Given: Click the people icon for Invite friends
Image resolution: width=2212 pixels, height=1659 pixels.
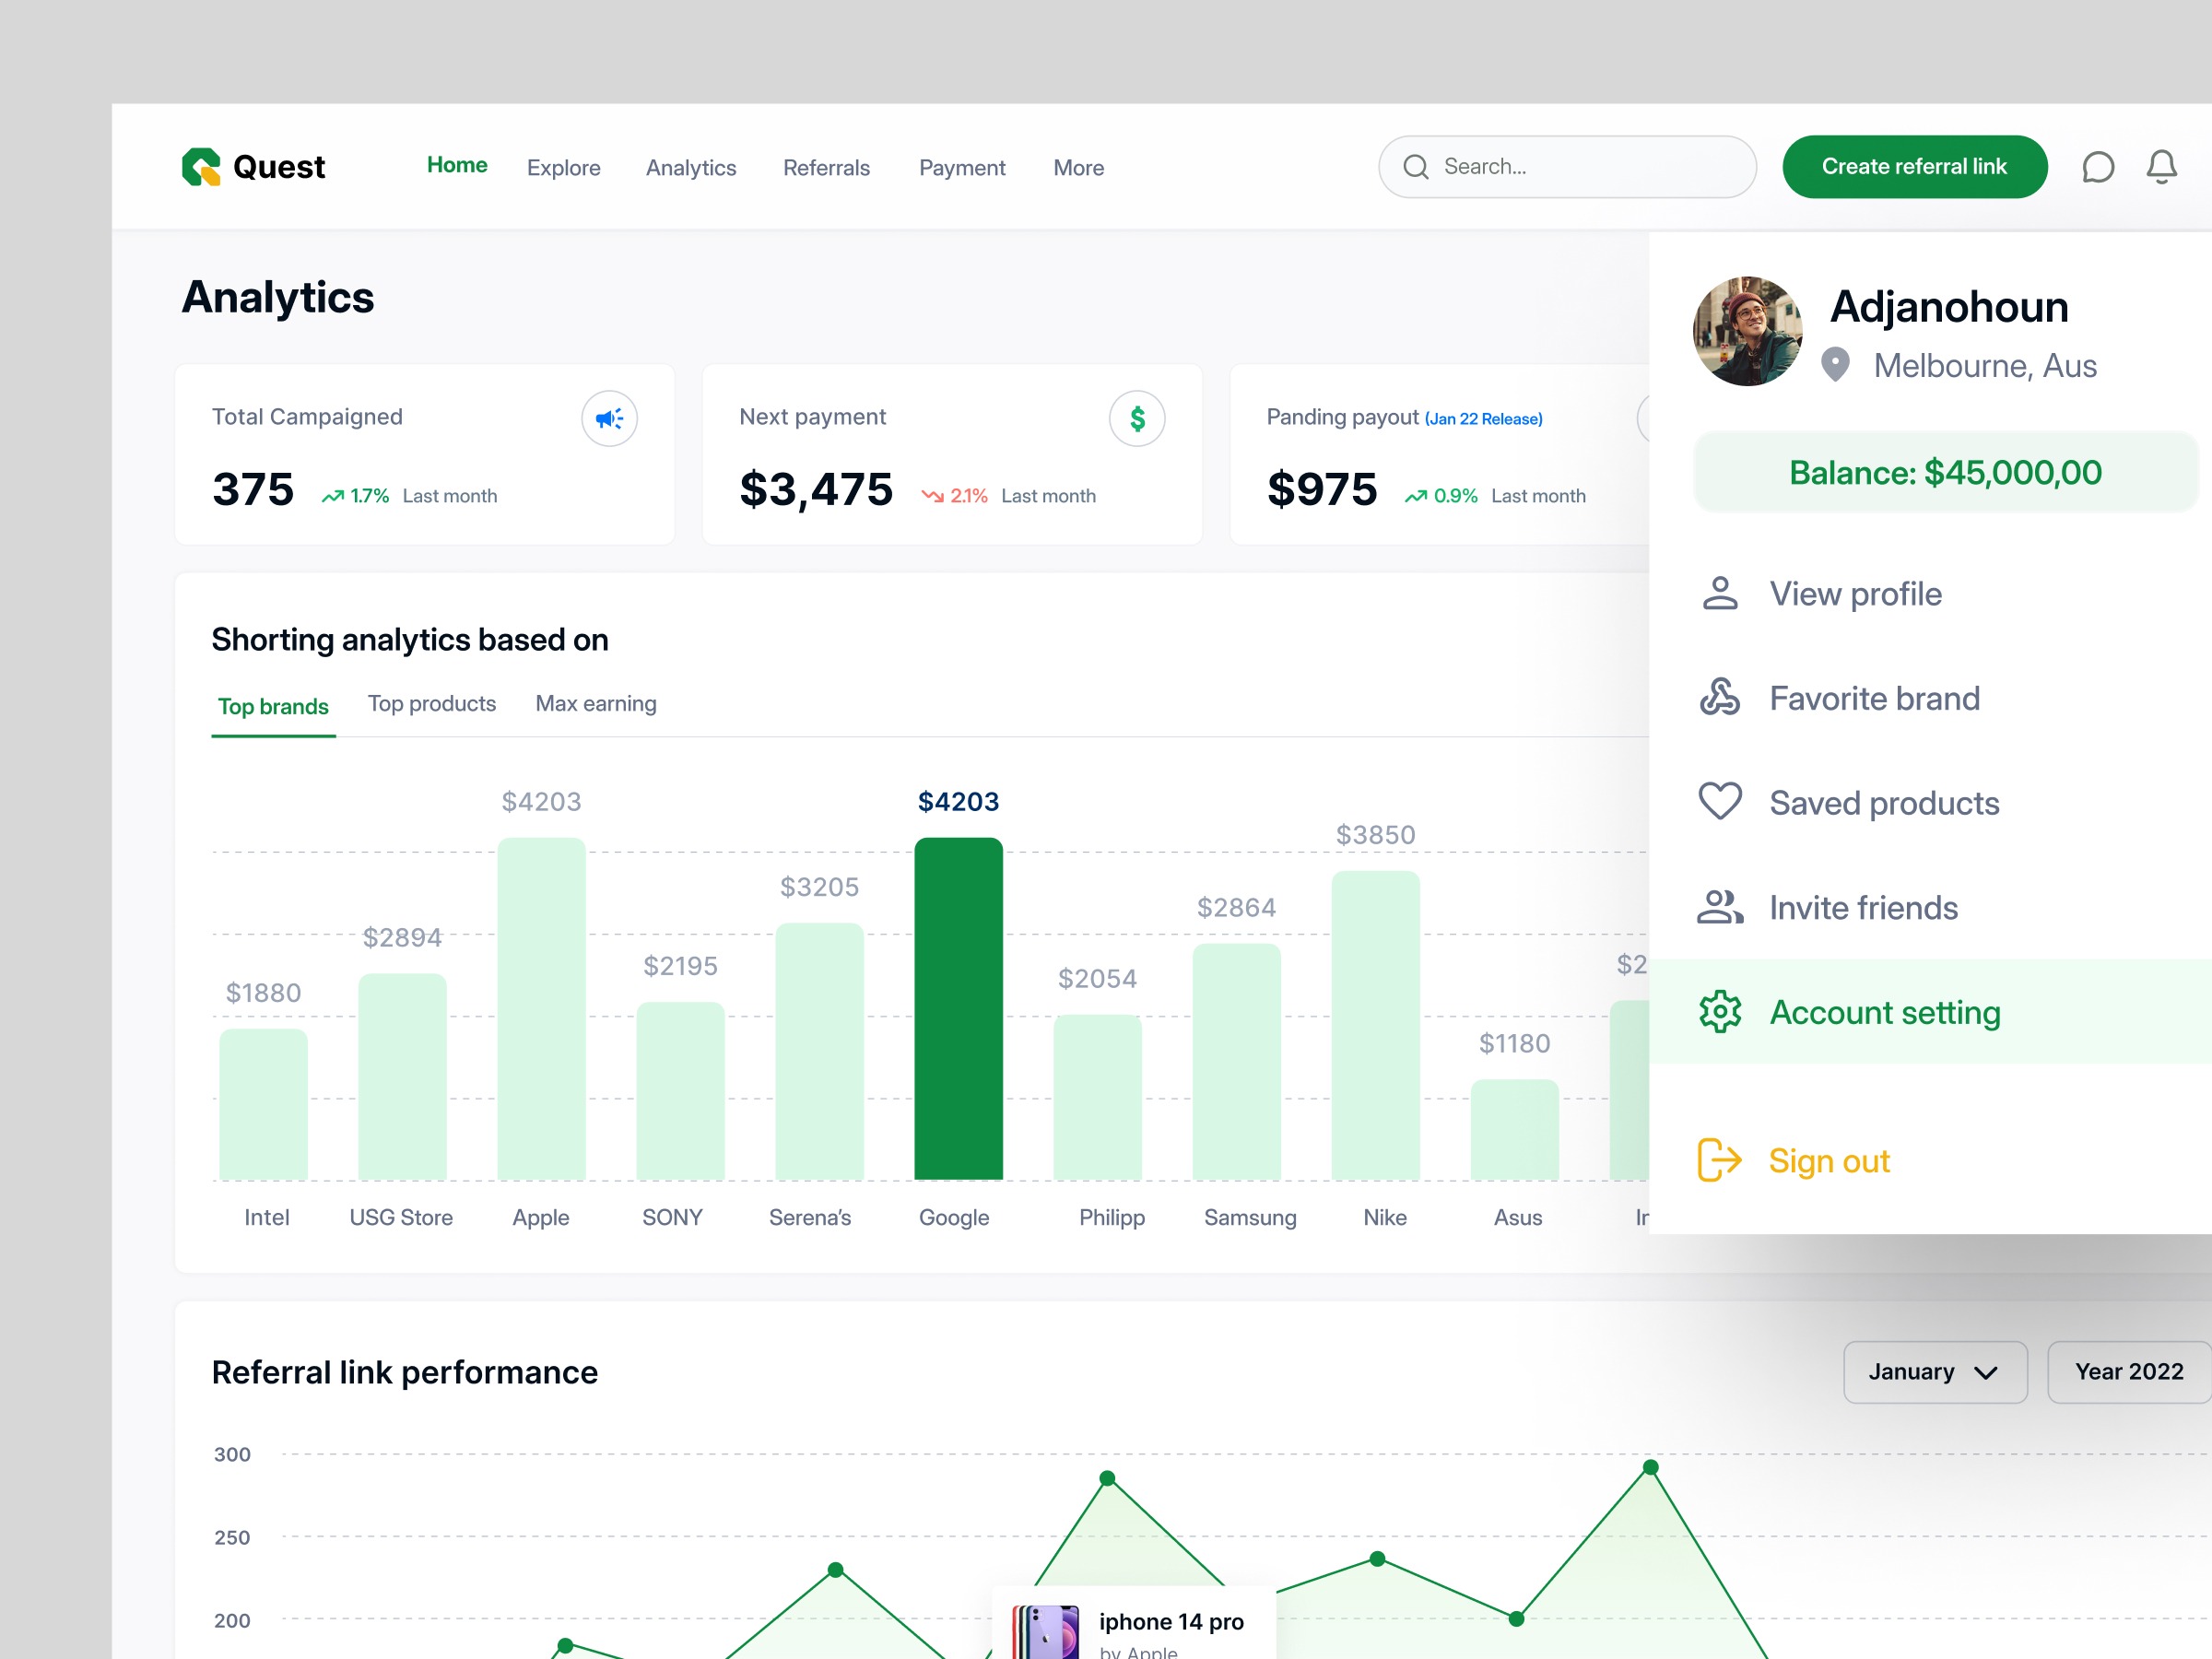Looking at the screenshot, I should (x=1720, y=907).
